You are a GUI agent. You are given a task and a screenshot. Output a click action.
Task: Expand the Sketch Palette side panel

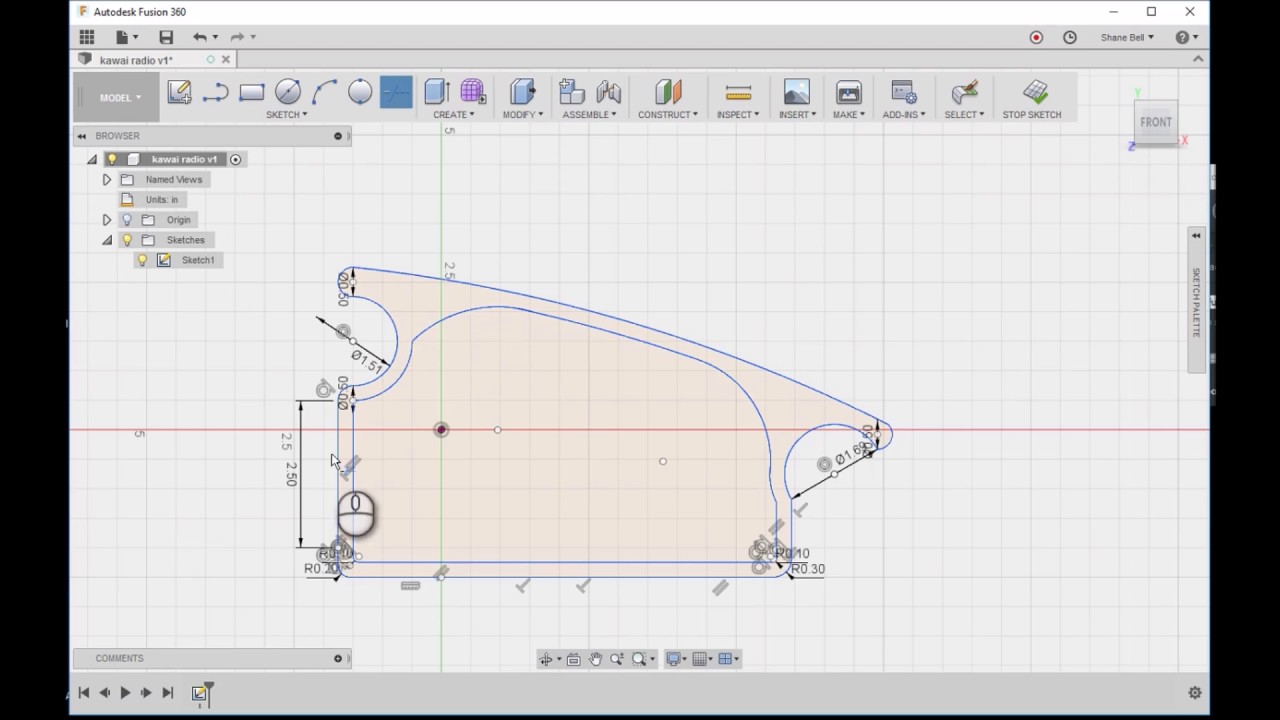tap(1196, 236)
